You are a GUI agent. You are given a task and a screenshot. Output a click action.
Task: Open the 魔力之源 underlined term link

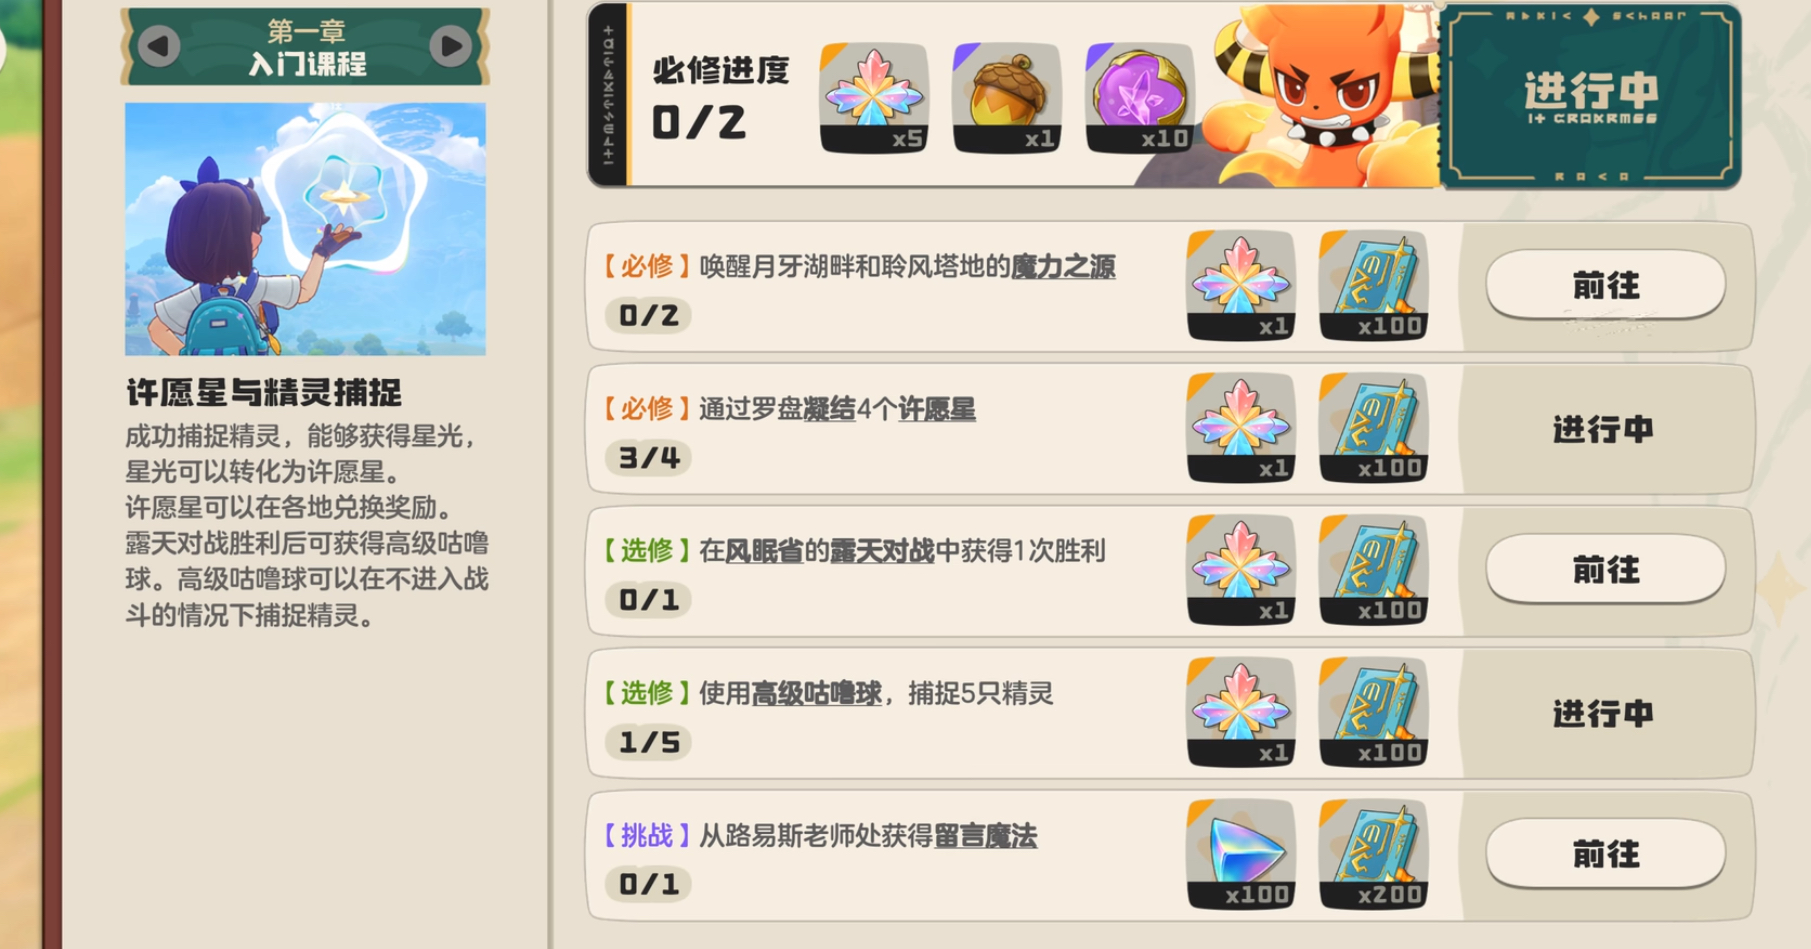1063,267
